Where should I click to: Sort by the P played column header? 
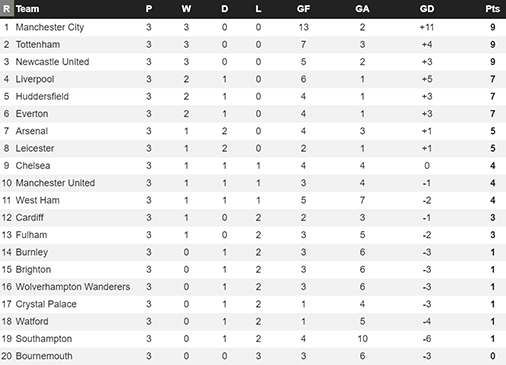[x=149, y=9]
